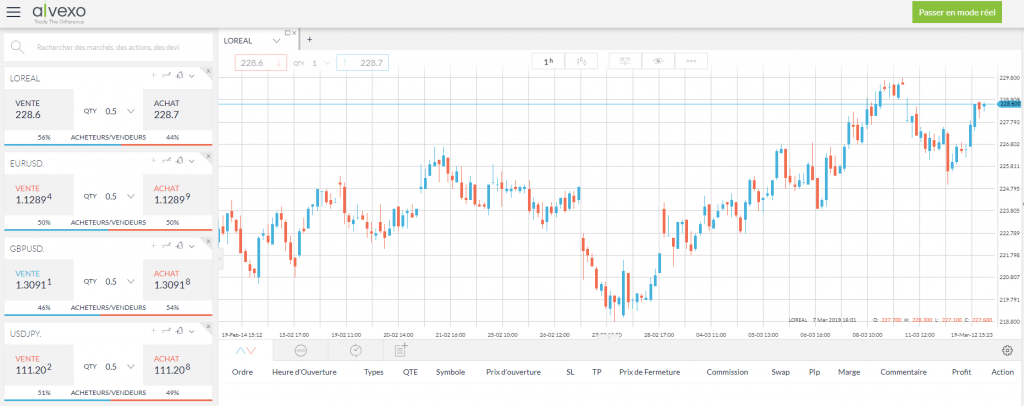Screen dimensions: 1024x406
Task: Select the 1h timeframe button
Action: pos(549,61)
